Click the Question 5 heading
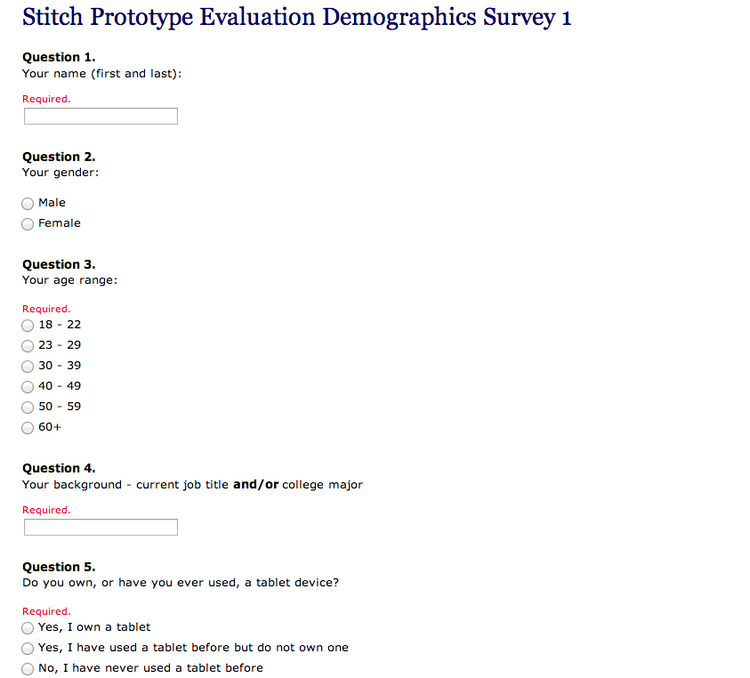Screen dimensions: 750x678 point(59,567)
